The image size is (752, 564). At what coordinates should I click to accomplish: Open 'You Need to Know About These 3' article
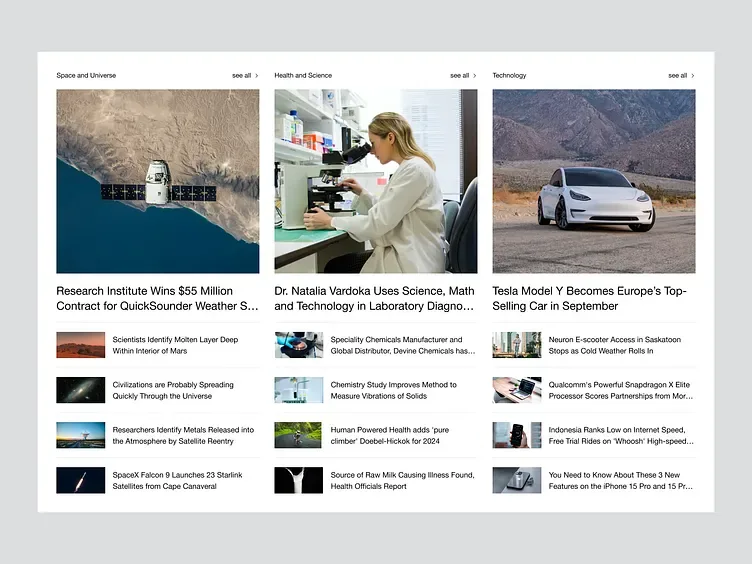pyautogui.click(x=621, y=480)
